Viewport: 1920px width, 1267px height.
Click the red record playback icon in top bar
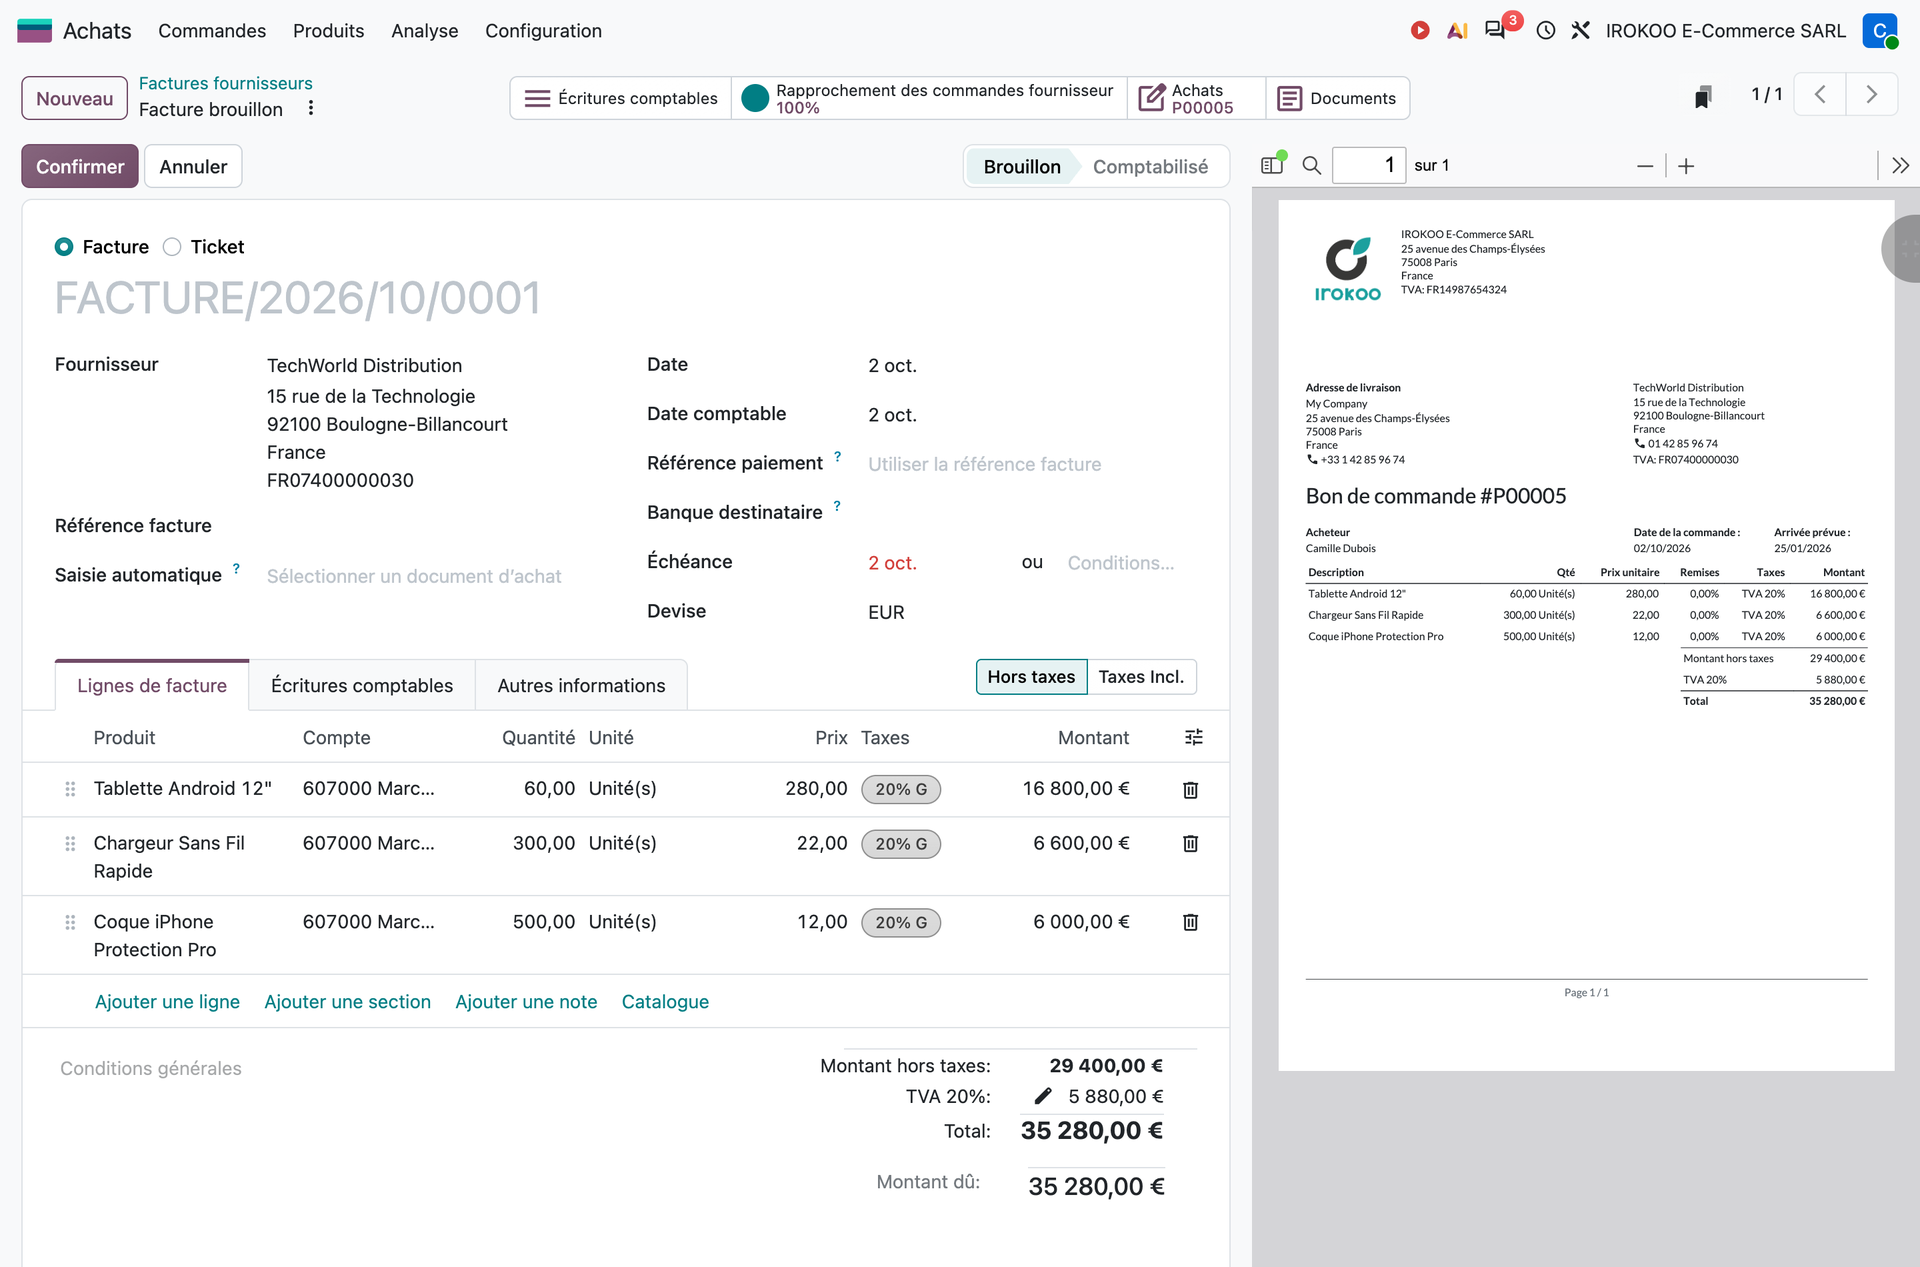pyautogui.click(x=1419, y=31)
